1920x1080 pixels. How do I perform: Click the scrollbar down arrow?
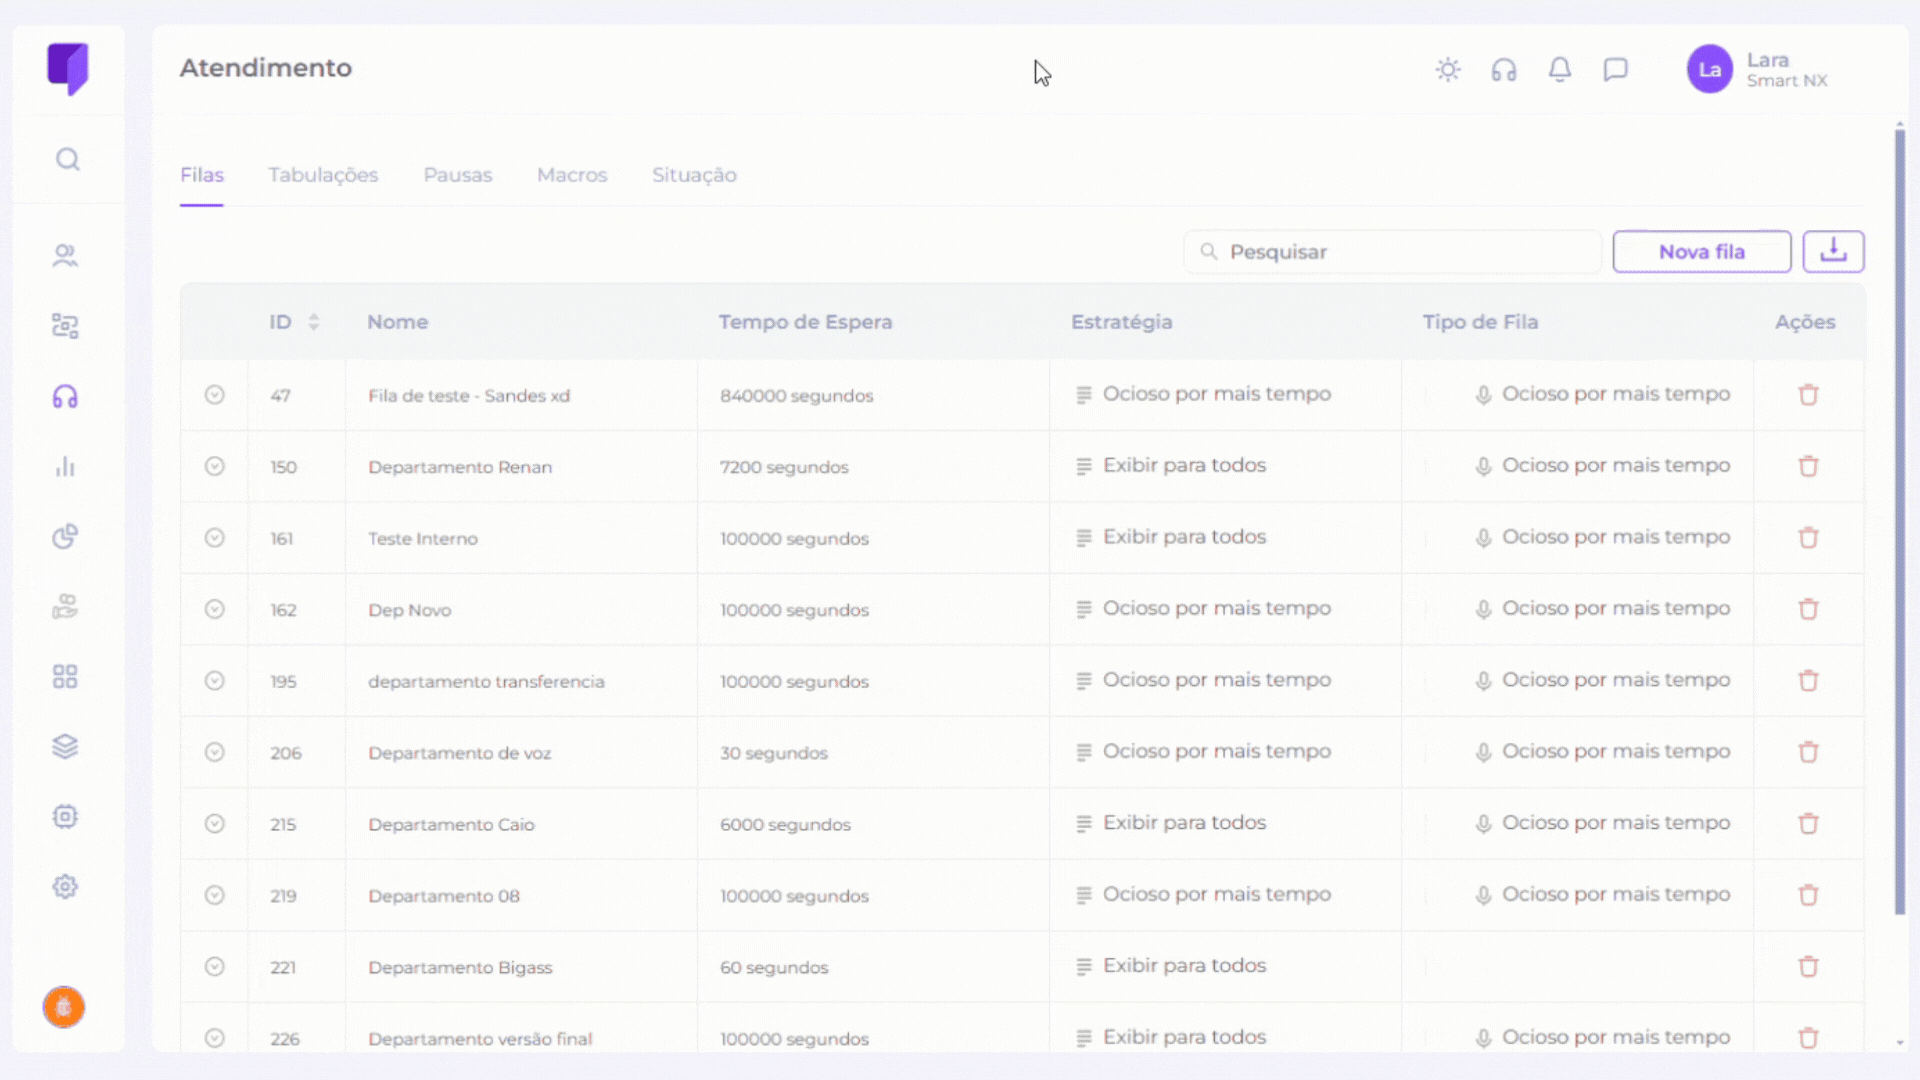click(x=1900, y=1043)
